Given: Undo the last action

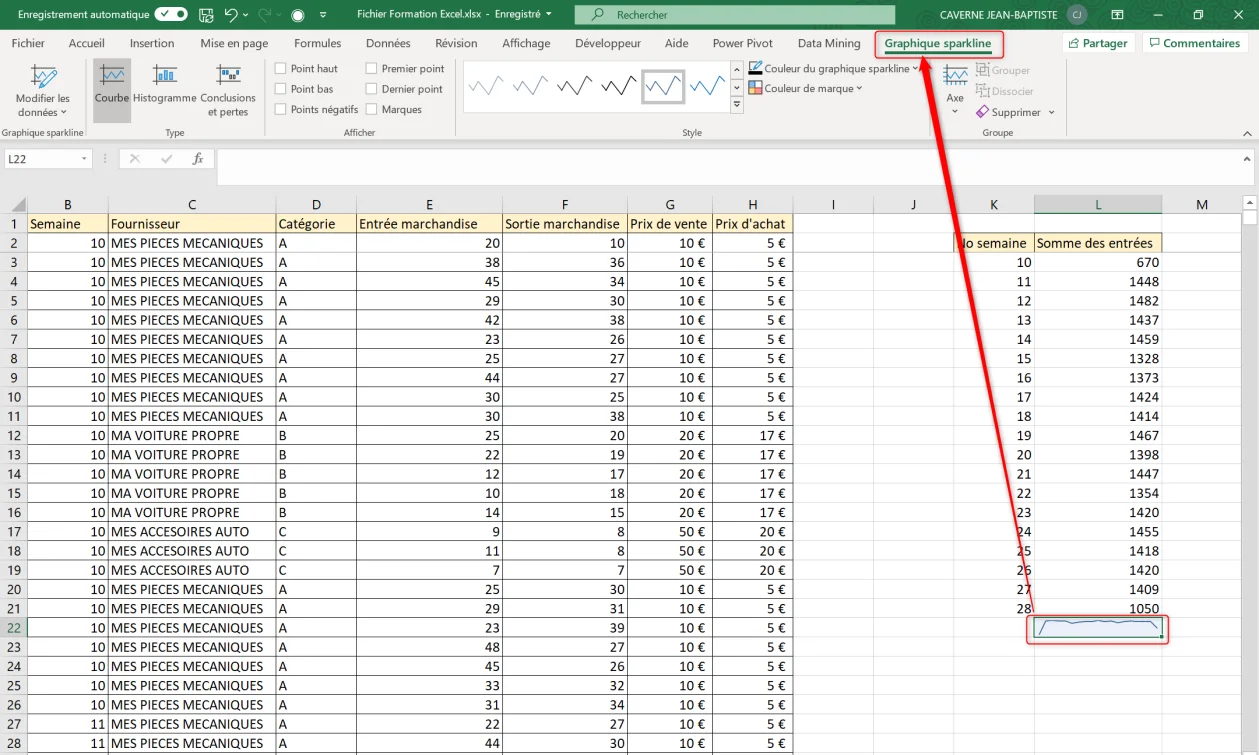Looking at the screenshot, I should pyautogui.click(x=231, y=15).
